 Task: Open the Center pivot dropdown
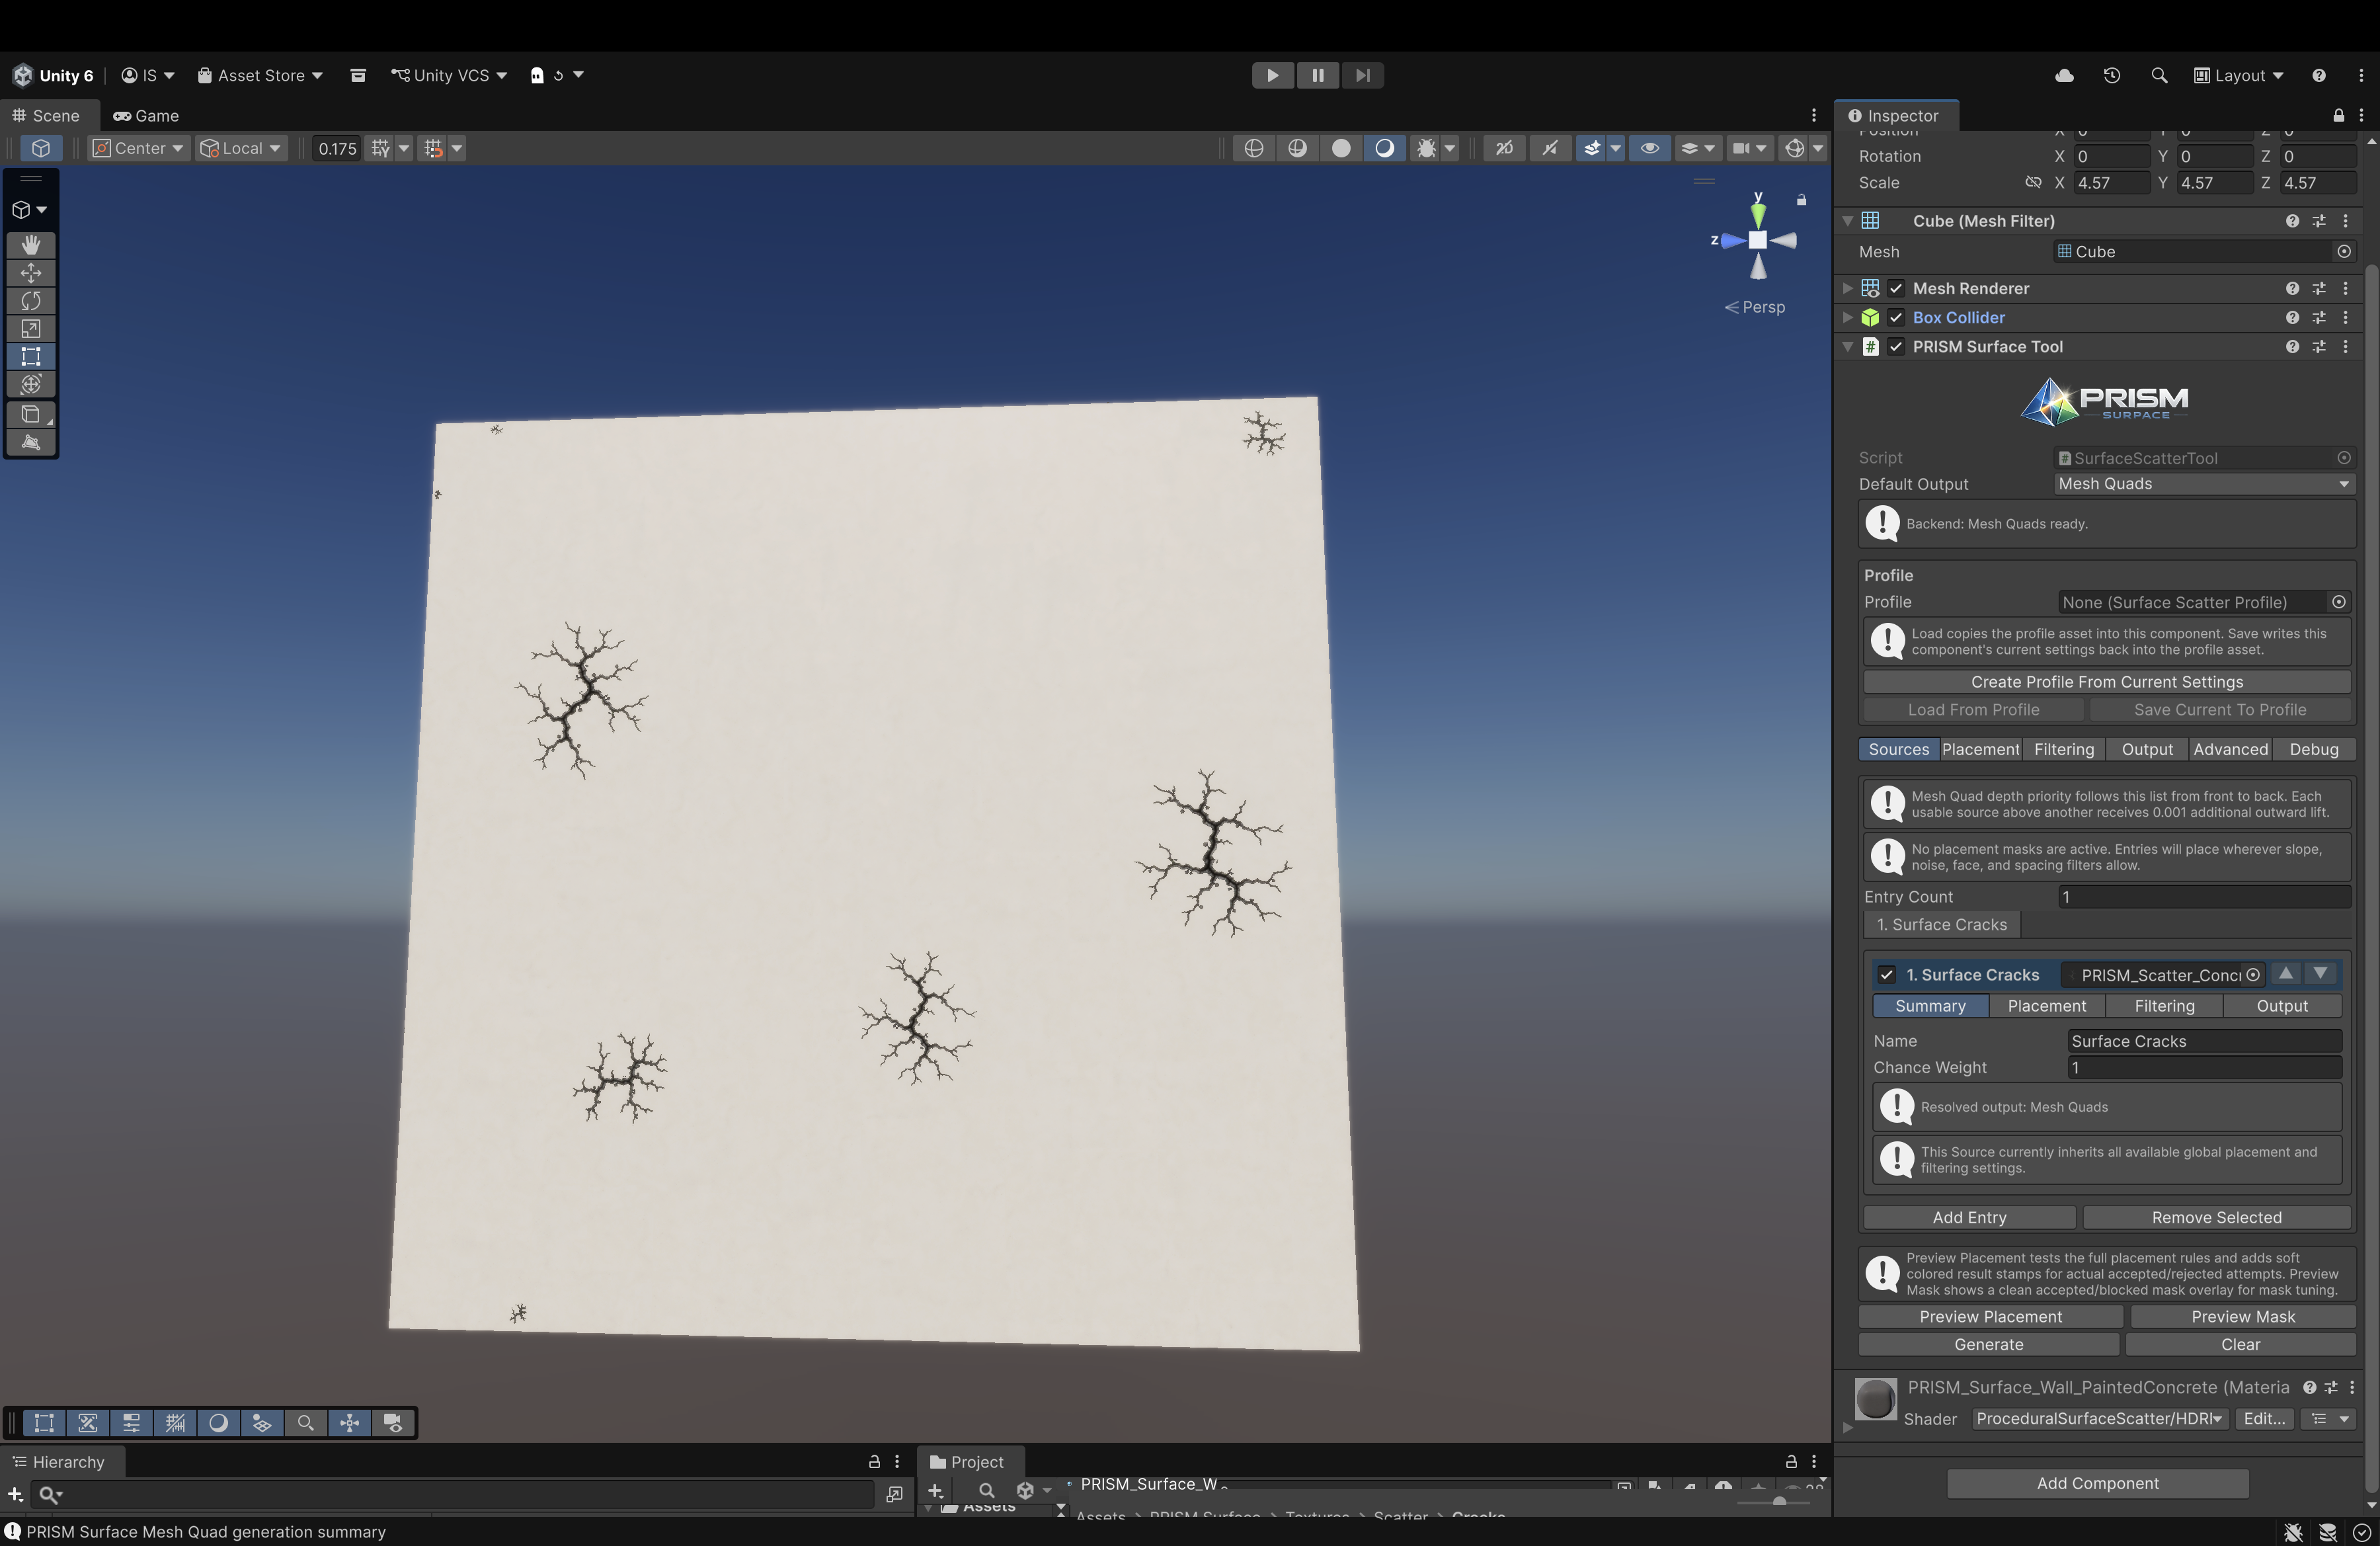pyautogui.click(x=139, y=148)
